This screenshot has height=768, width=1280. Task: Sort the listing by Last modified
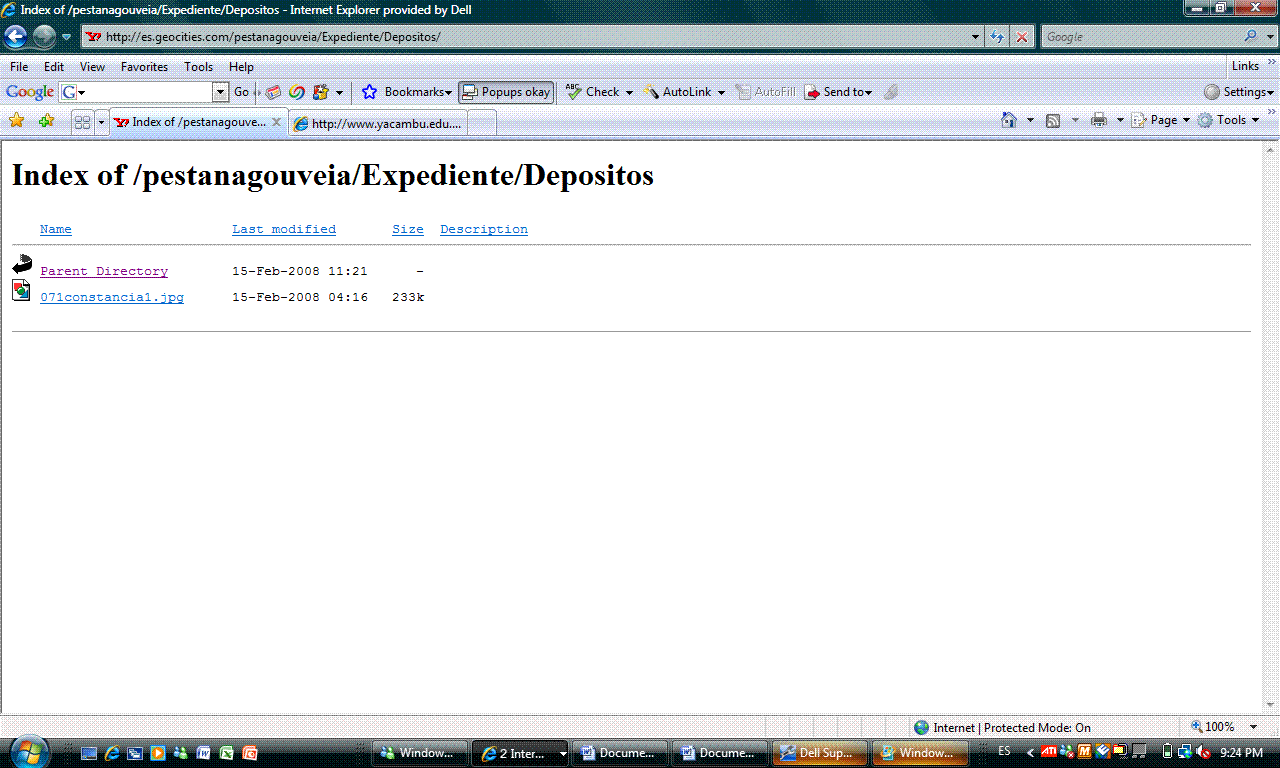click(284, 229)
